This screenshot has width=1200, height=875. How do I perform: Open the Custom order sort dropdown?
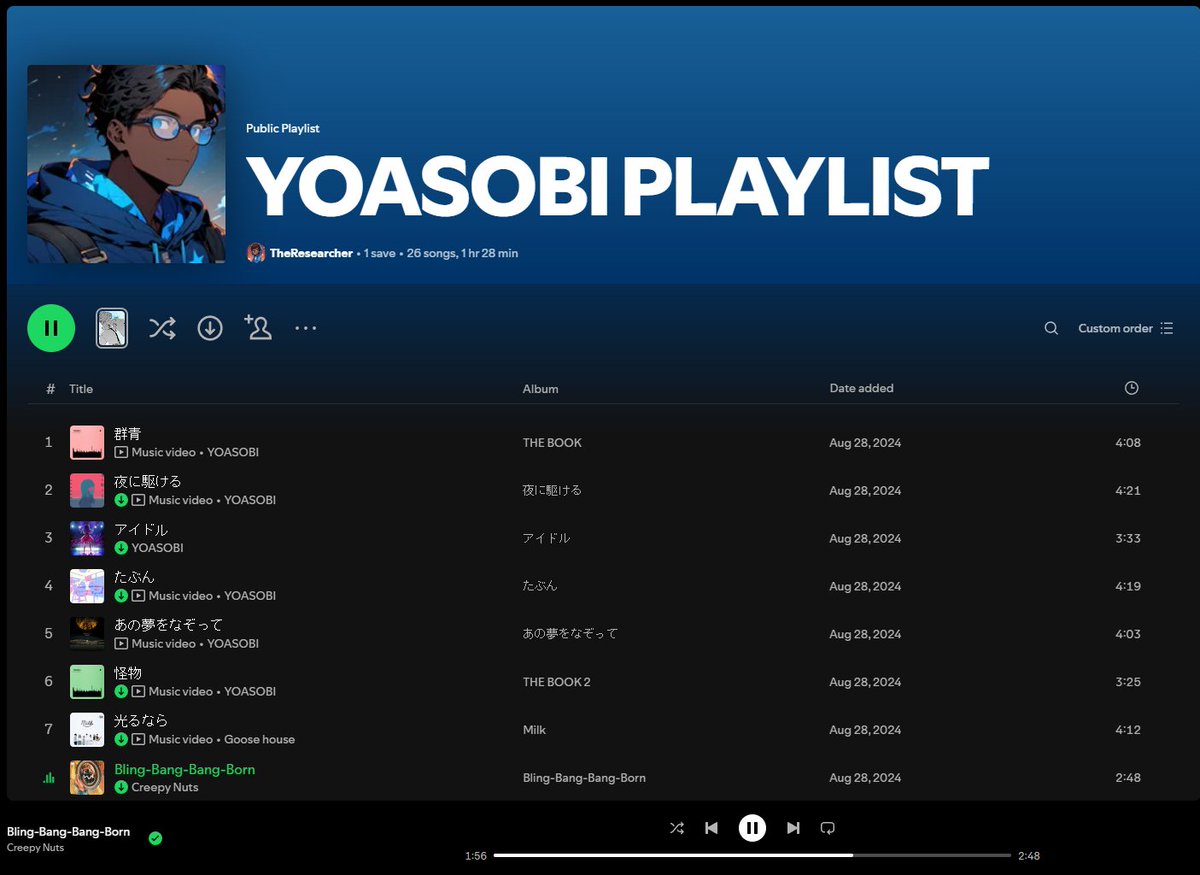(1126, 328)
